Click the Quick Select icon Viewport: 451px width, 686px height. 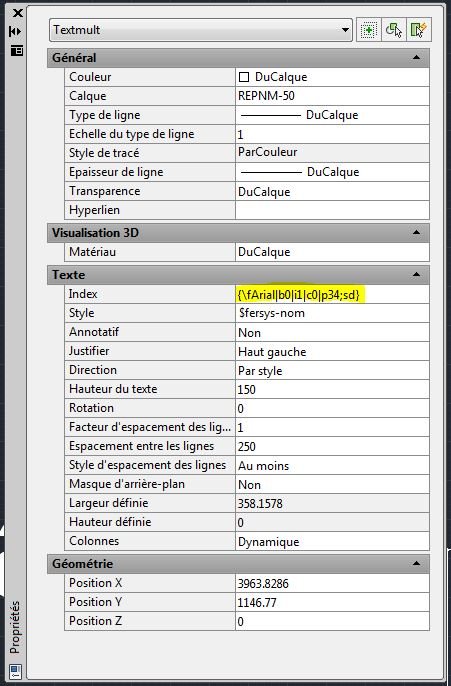tap(419, 30)
